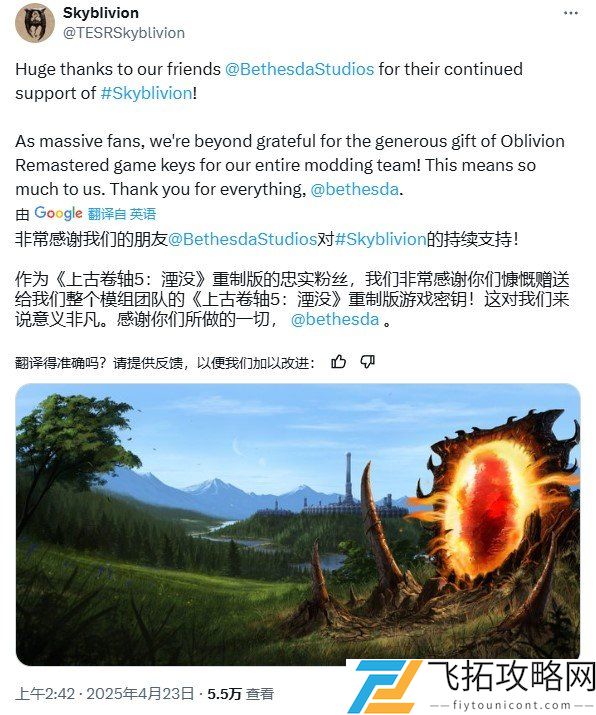Click the thumbs up translation feedback icon
Viewport: 596px width, 715px height.
(x=338, y=362)
